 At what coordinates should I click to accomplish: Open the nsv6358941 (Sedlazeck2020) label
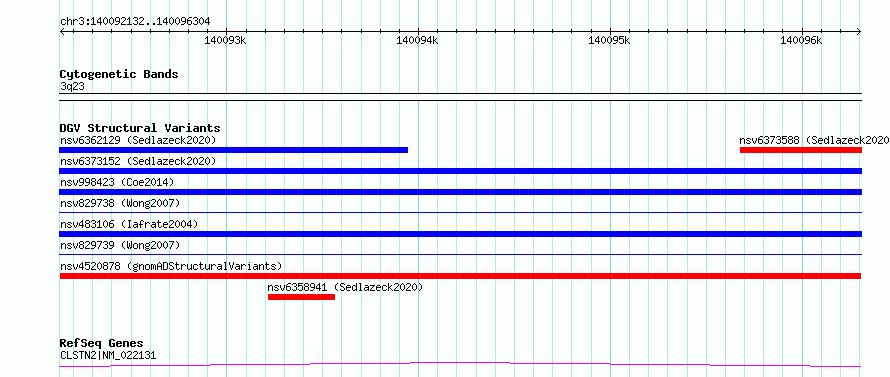tap(345, 287)
